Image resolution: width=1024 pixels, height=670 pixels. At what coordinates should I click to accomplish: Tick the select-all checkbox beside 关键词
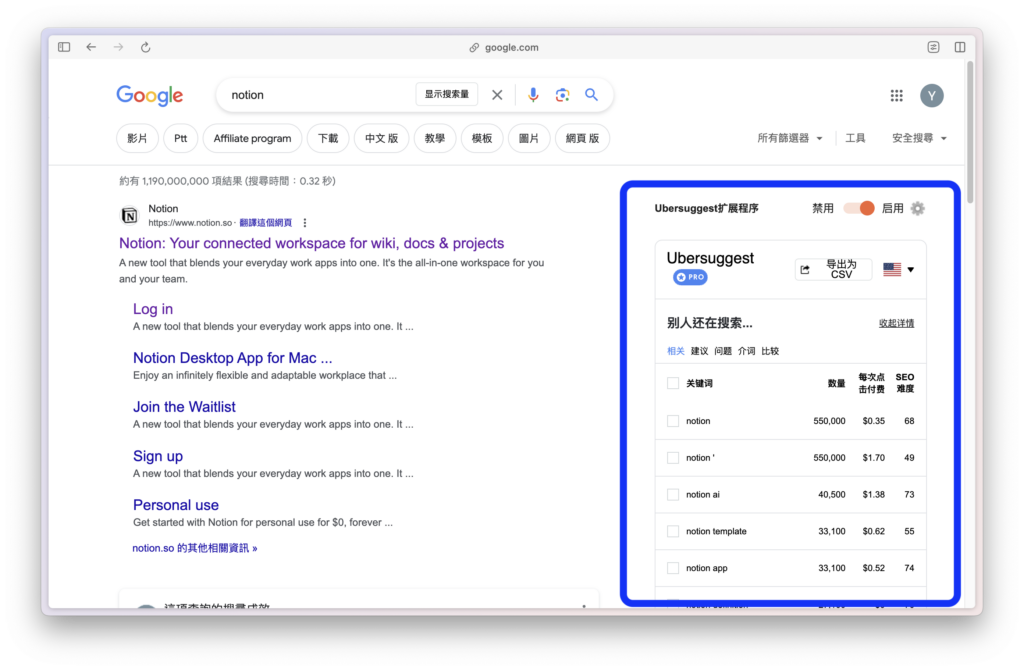[673, 383]
